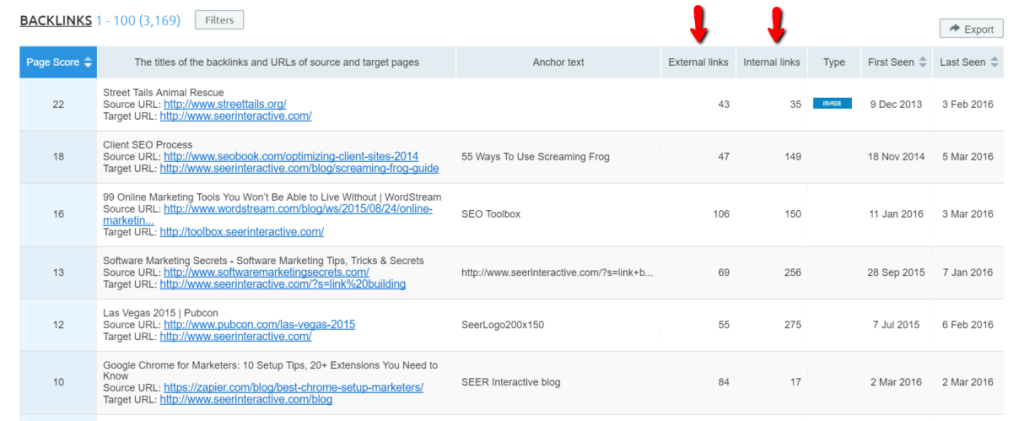
Task: Open pubcon.com las-vegas-2015 source link
Action: click(x=259, y=324)
